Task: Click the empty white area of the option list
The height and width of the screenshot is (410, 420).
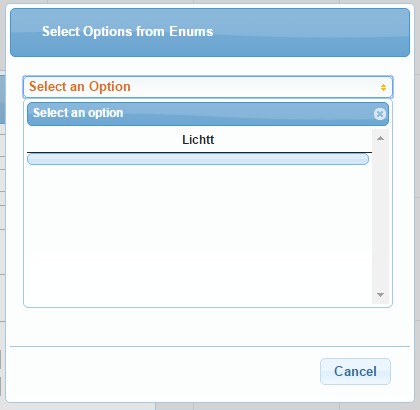Action: click(x=199, y=233)
